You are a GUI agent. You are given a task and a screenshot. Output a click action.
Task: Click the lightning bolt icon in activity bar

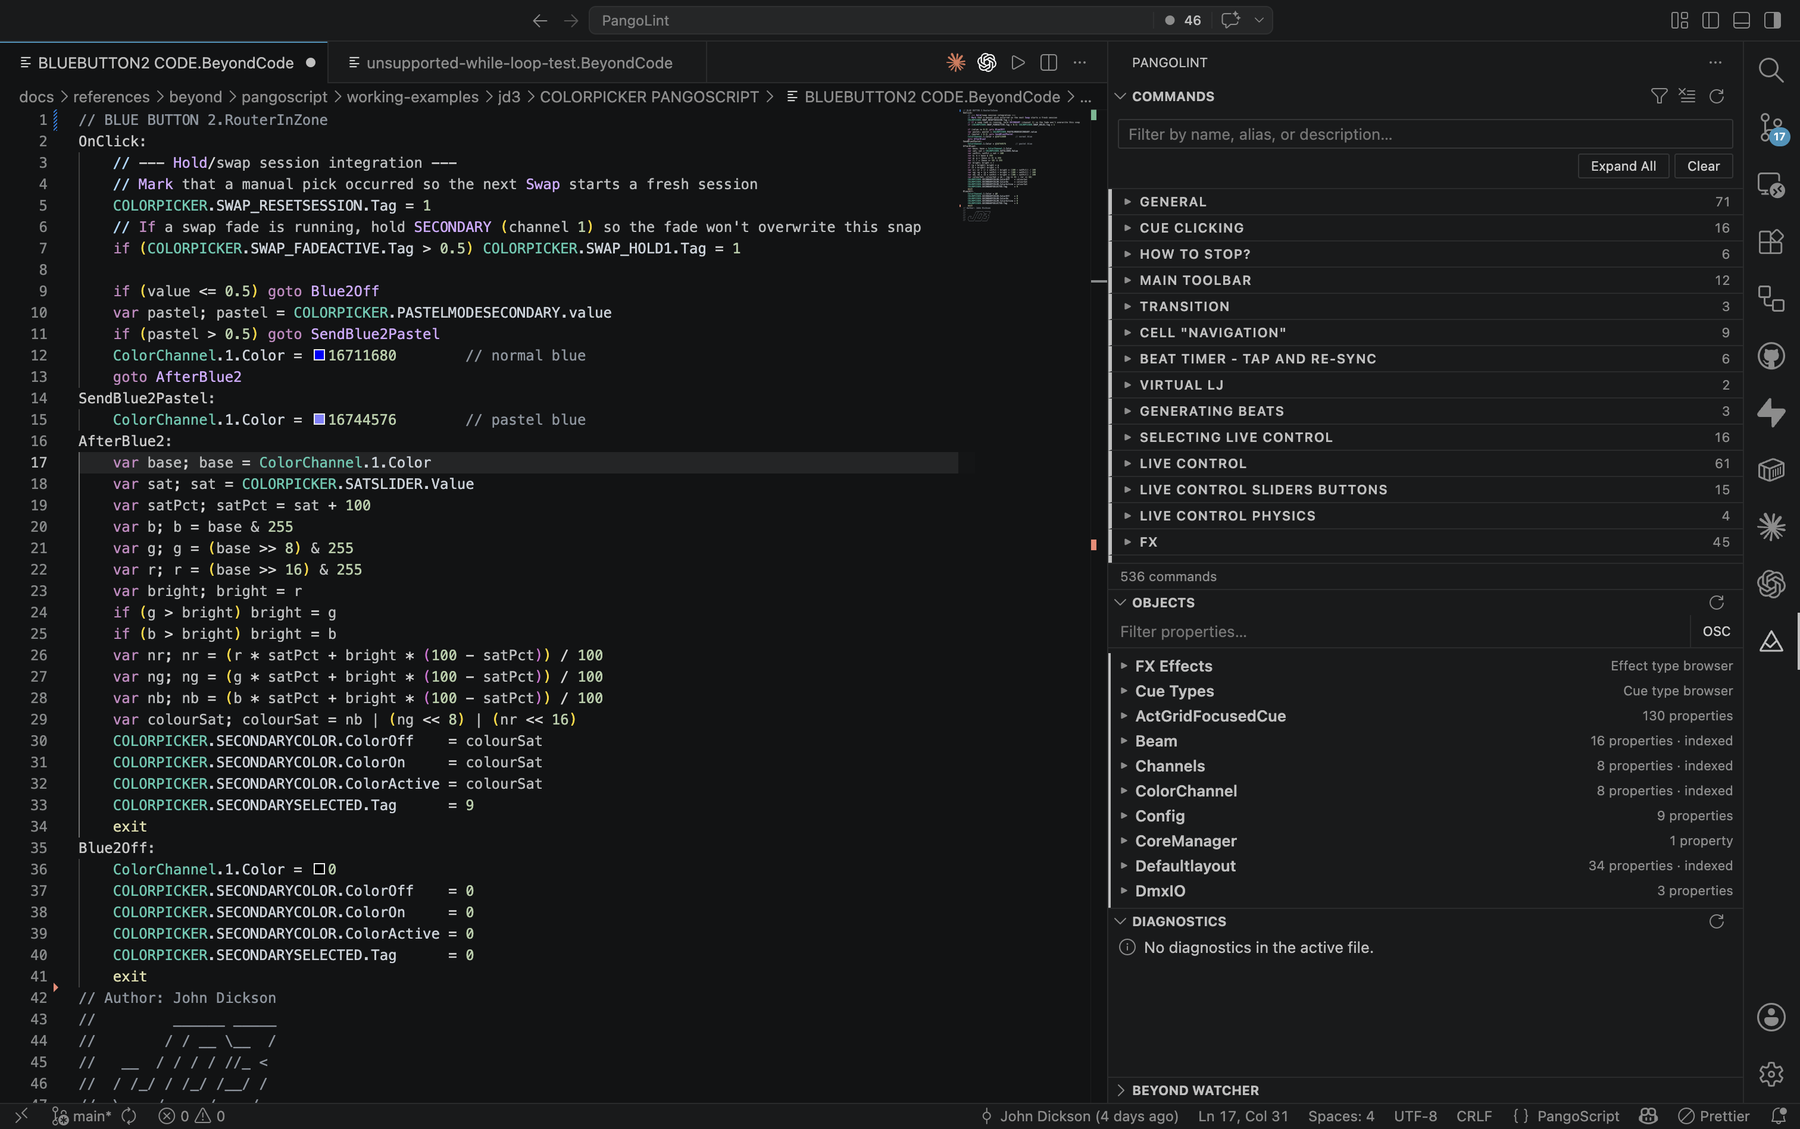pyautogui.click(x=1771, y=413)
